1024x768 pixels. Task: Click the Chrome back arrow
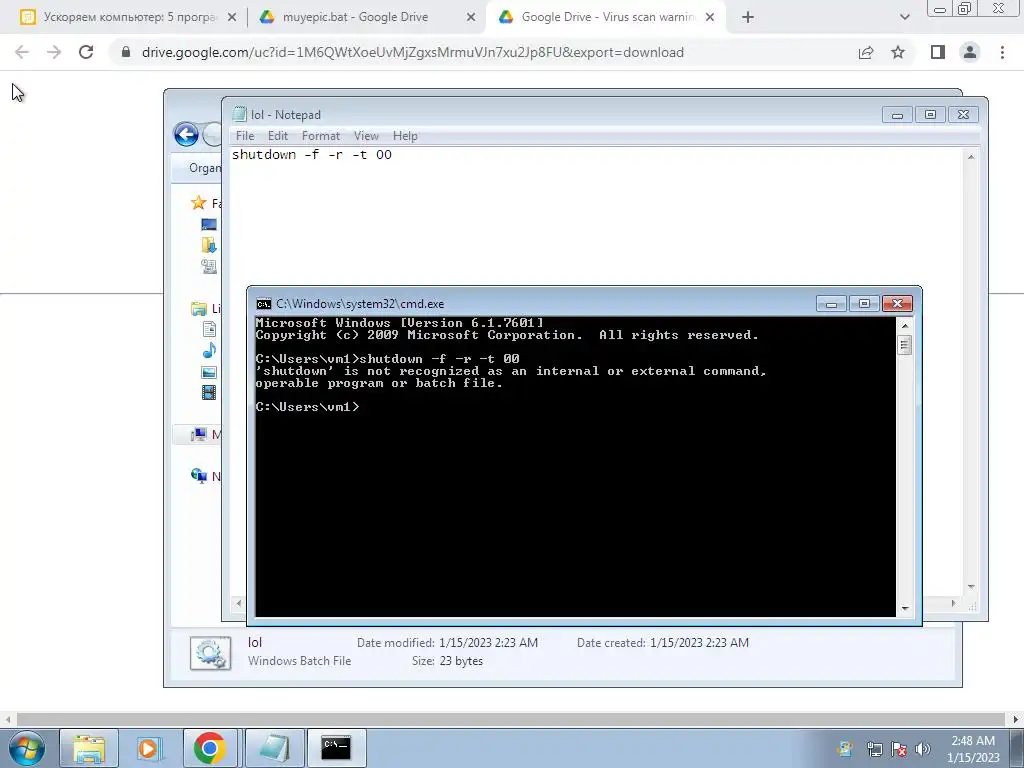tap(22, 52)
